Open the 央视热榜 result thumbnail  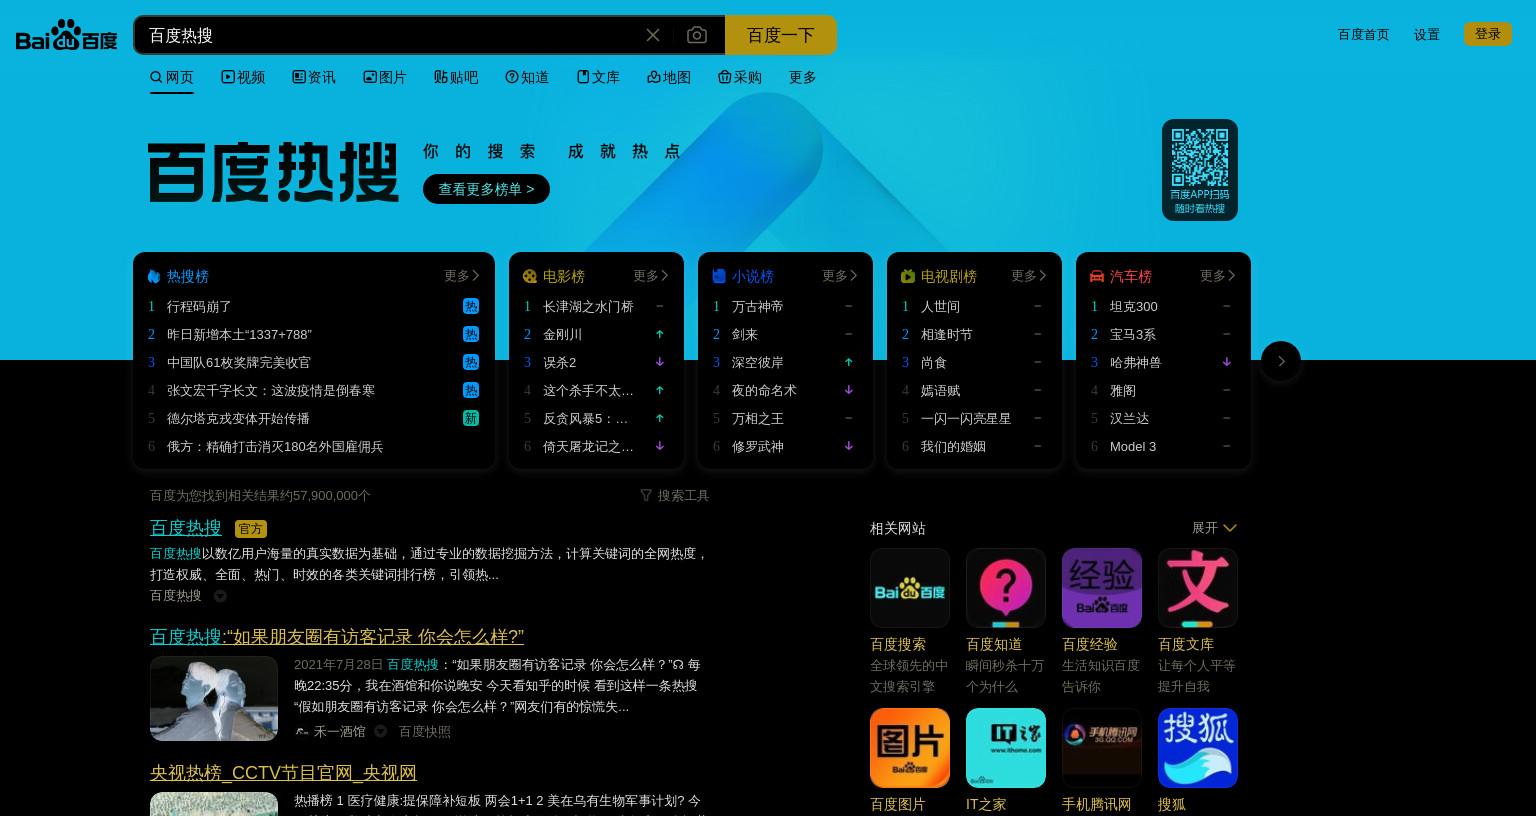(214, 804)
